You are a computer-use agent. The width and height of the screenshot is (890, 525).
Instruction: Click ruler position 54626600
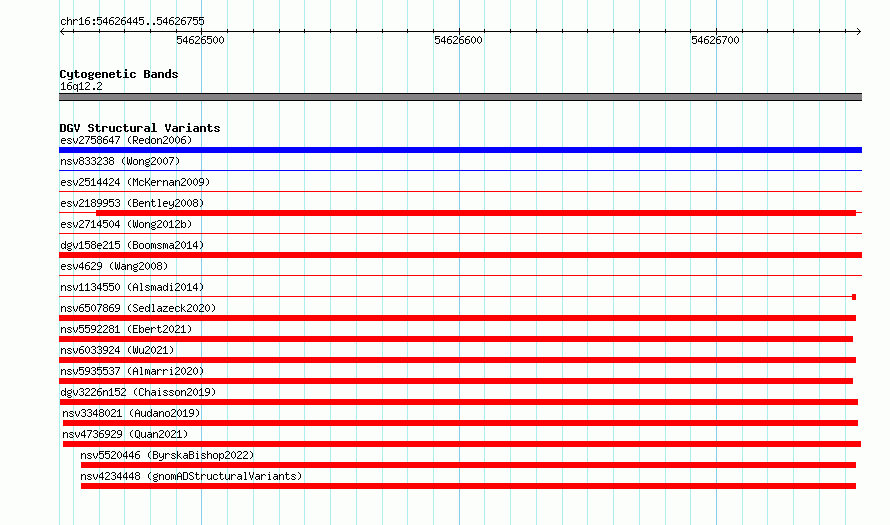458,40
